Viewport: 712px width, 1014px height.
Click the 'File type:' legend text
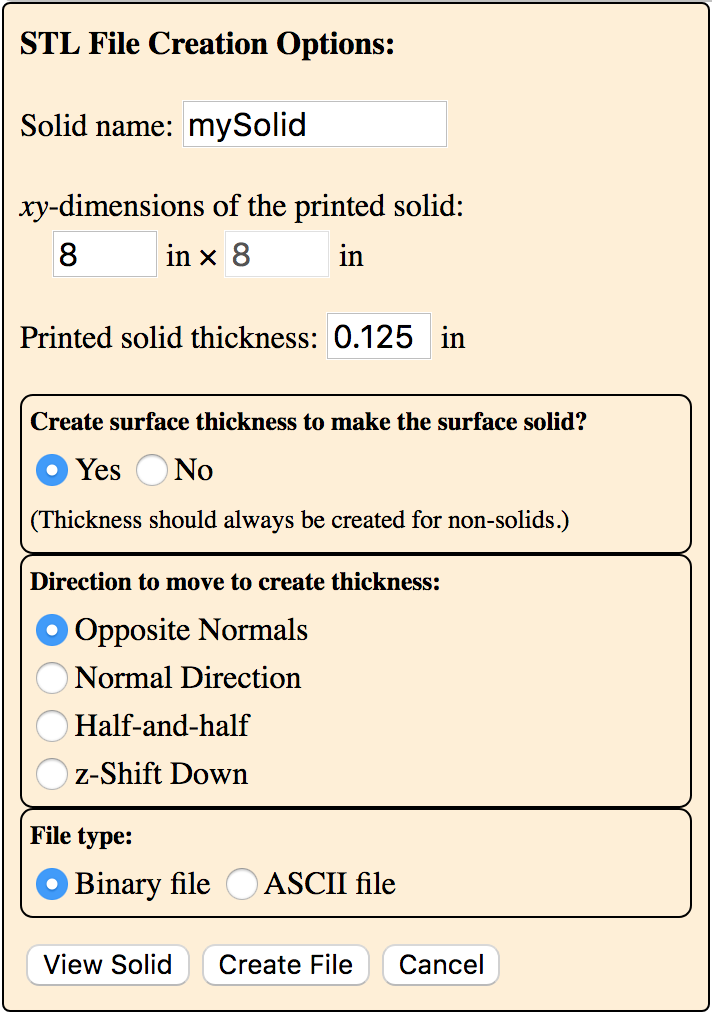point(81,836)
